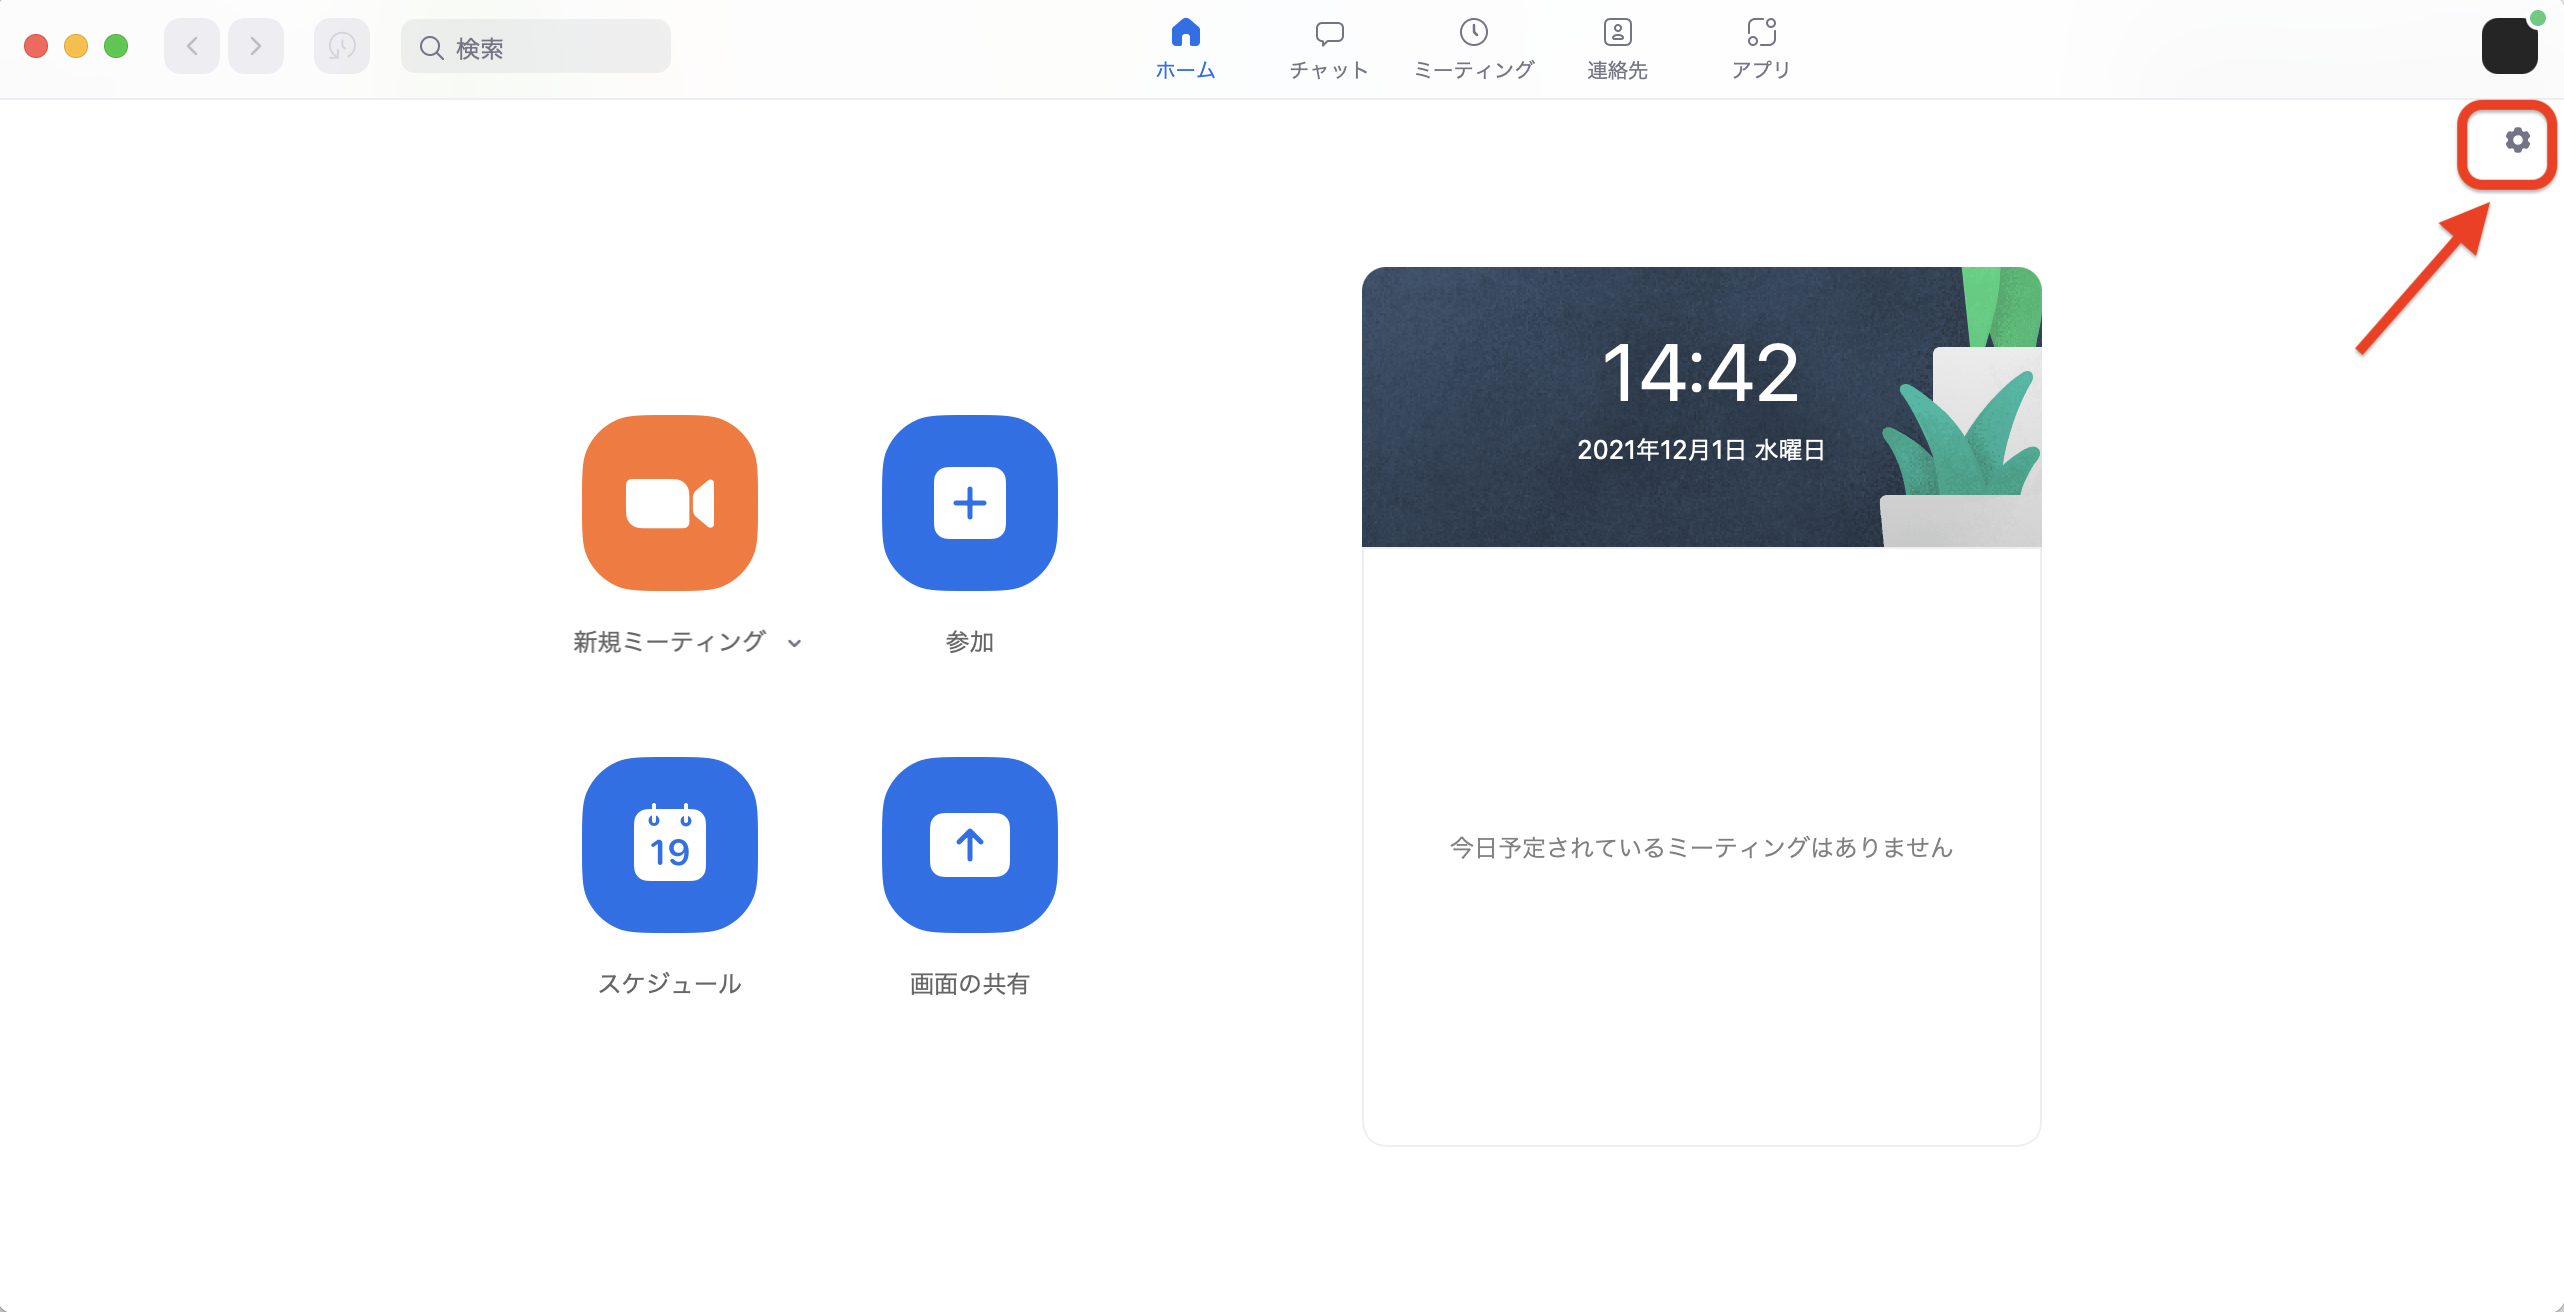
Task: Click the blue Join (参加) plus icon
Action: 969,502
